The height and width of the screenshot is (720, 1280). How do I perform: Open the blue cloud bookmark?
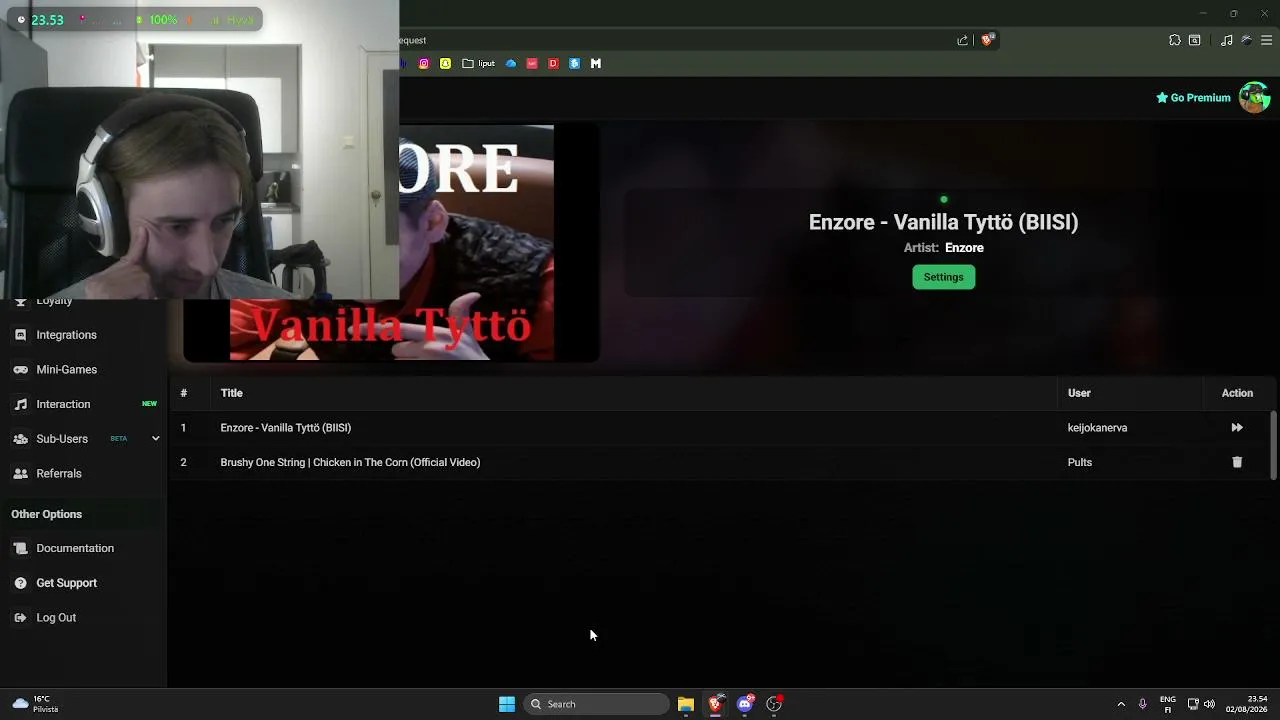pos(511,64)
